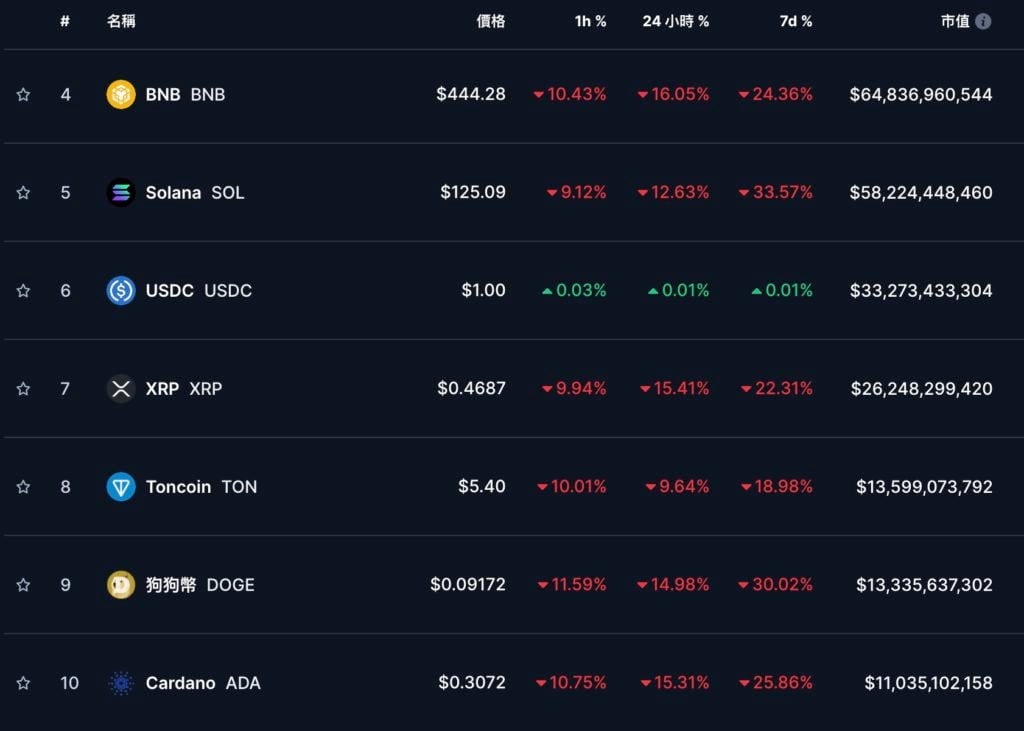Open the Toncoin TON coin page link

coord(201,487)
